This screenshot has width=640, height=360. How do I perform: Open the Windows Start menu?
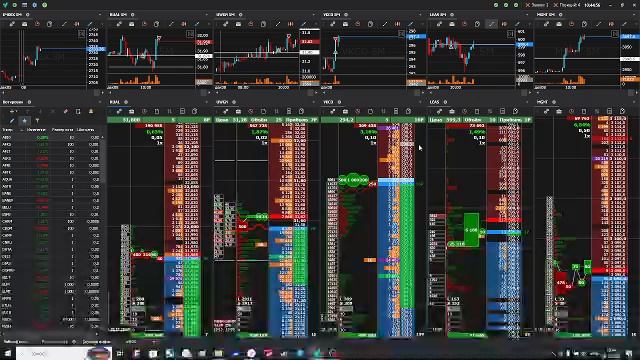(x=7, y=353)
